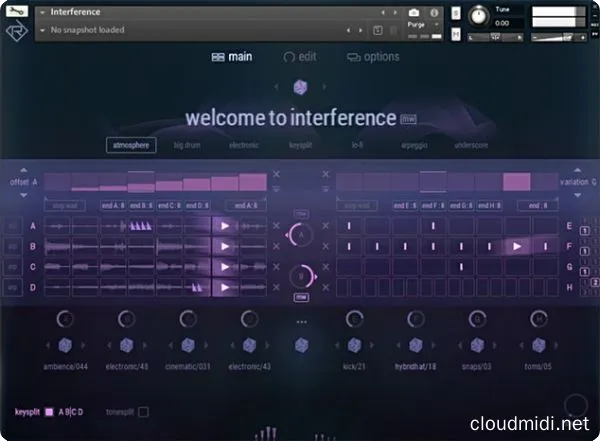Adjust the Tune knob
Image resolution: width=600 pixels, height=441 pixels.
[x=478, y=16]
